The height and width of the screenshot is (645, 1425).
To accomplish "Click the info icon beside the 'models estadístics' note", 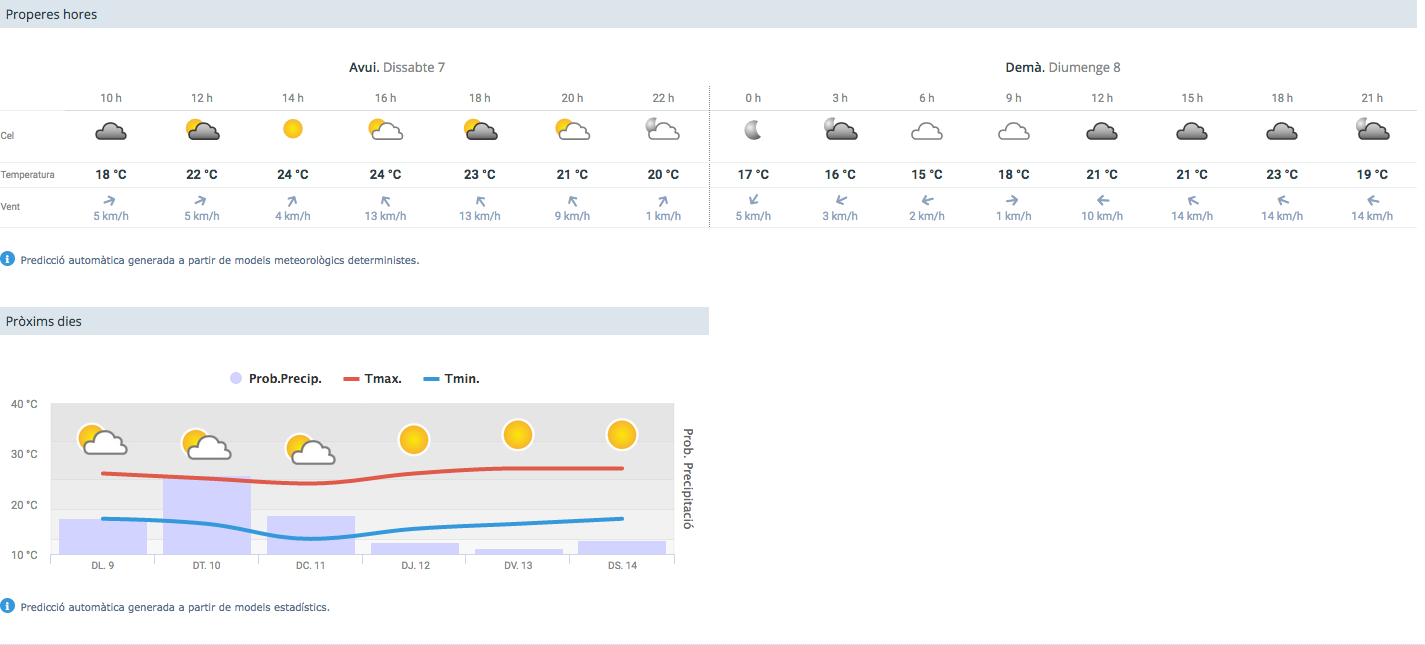I will pos(9,606).
